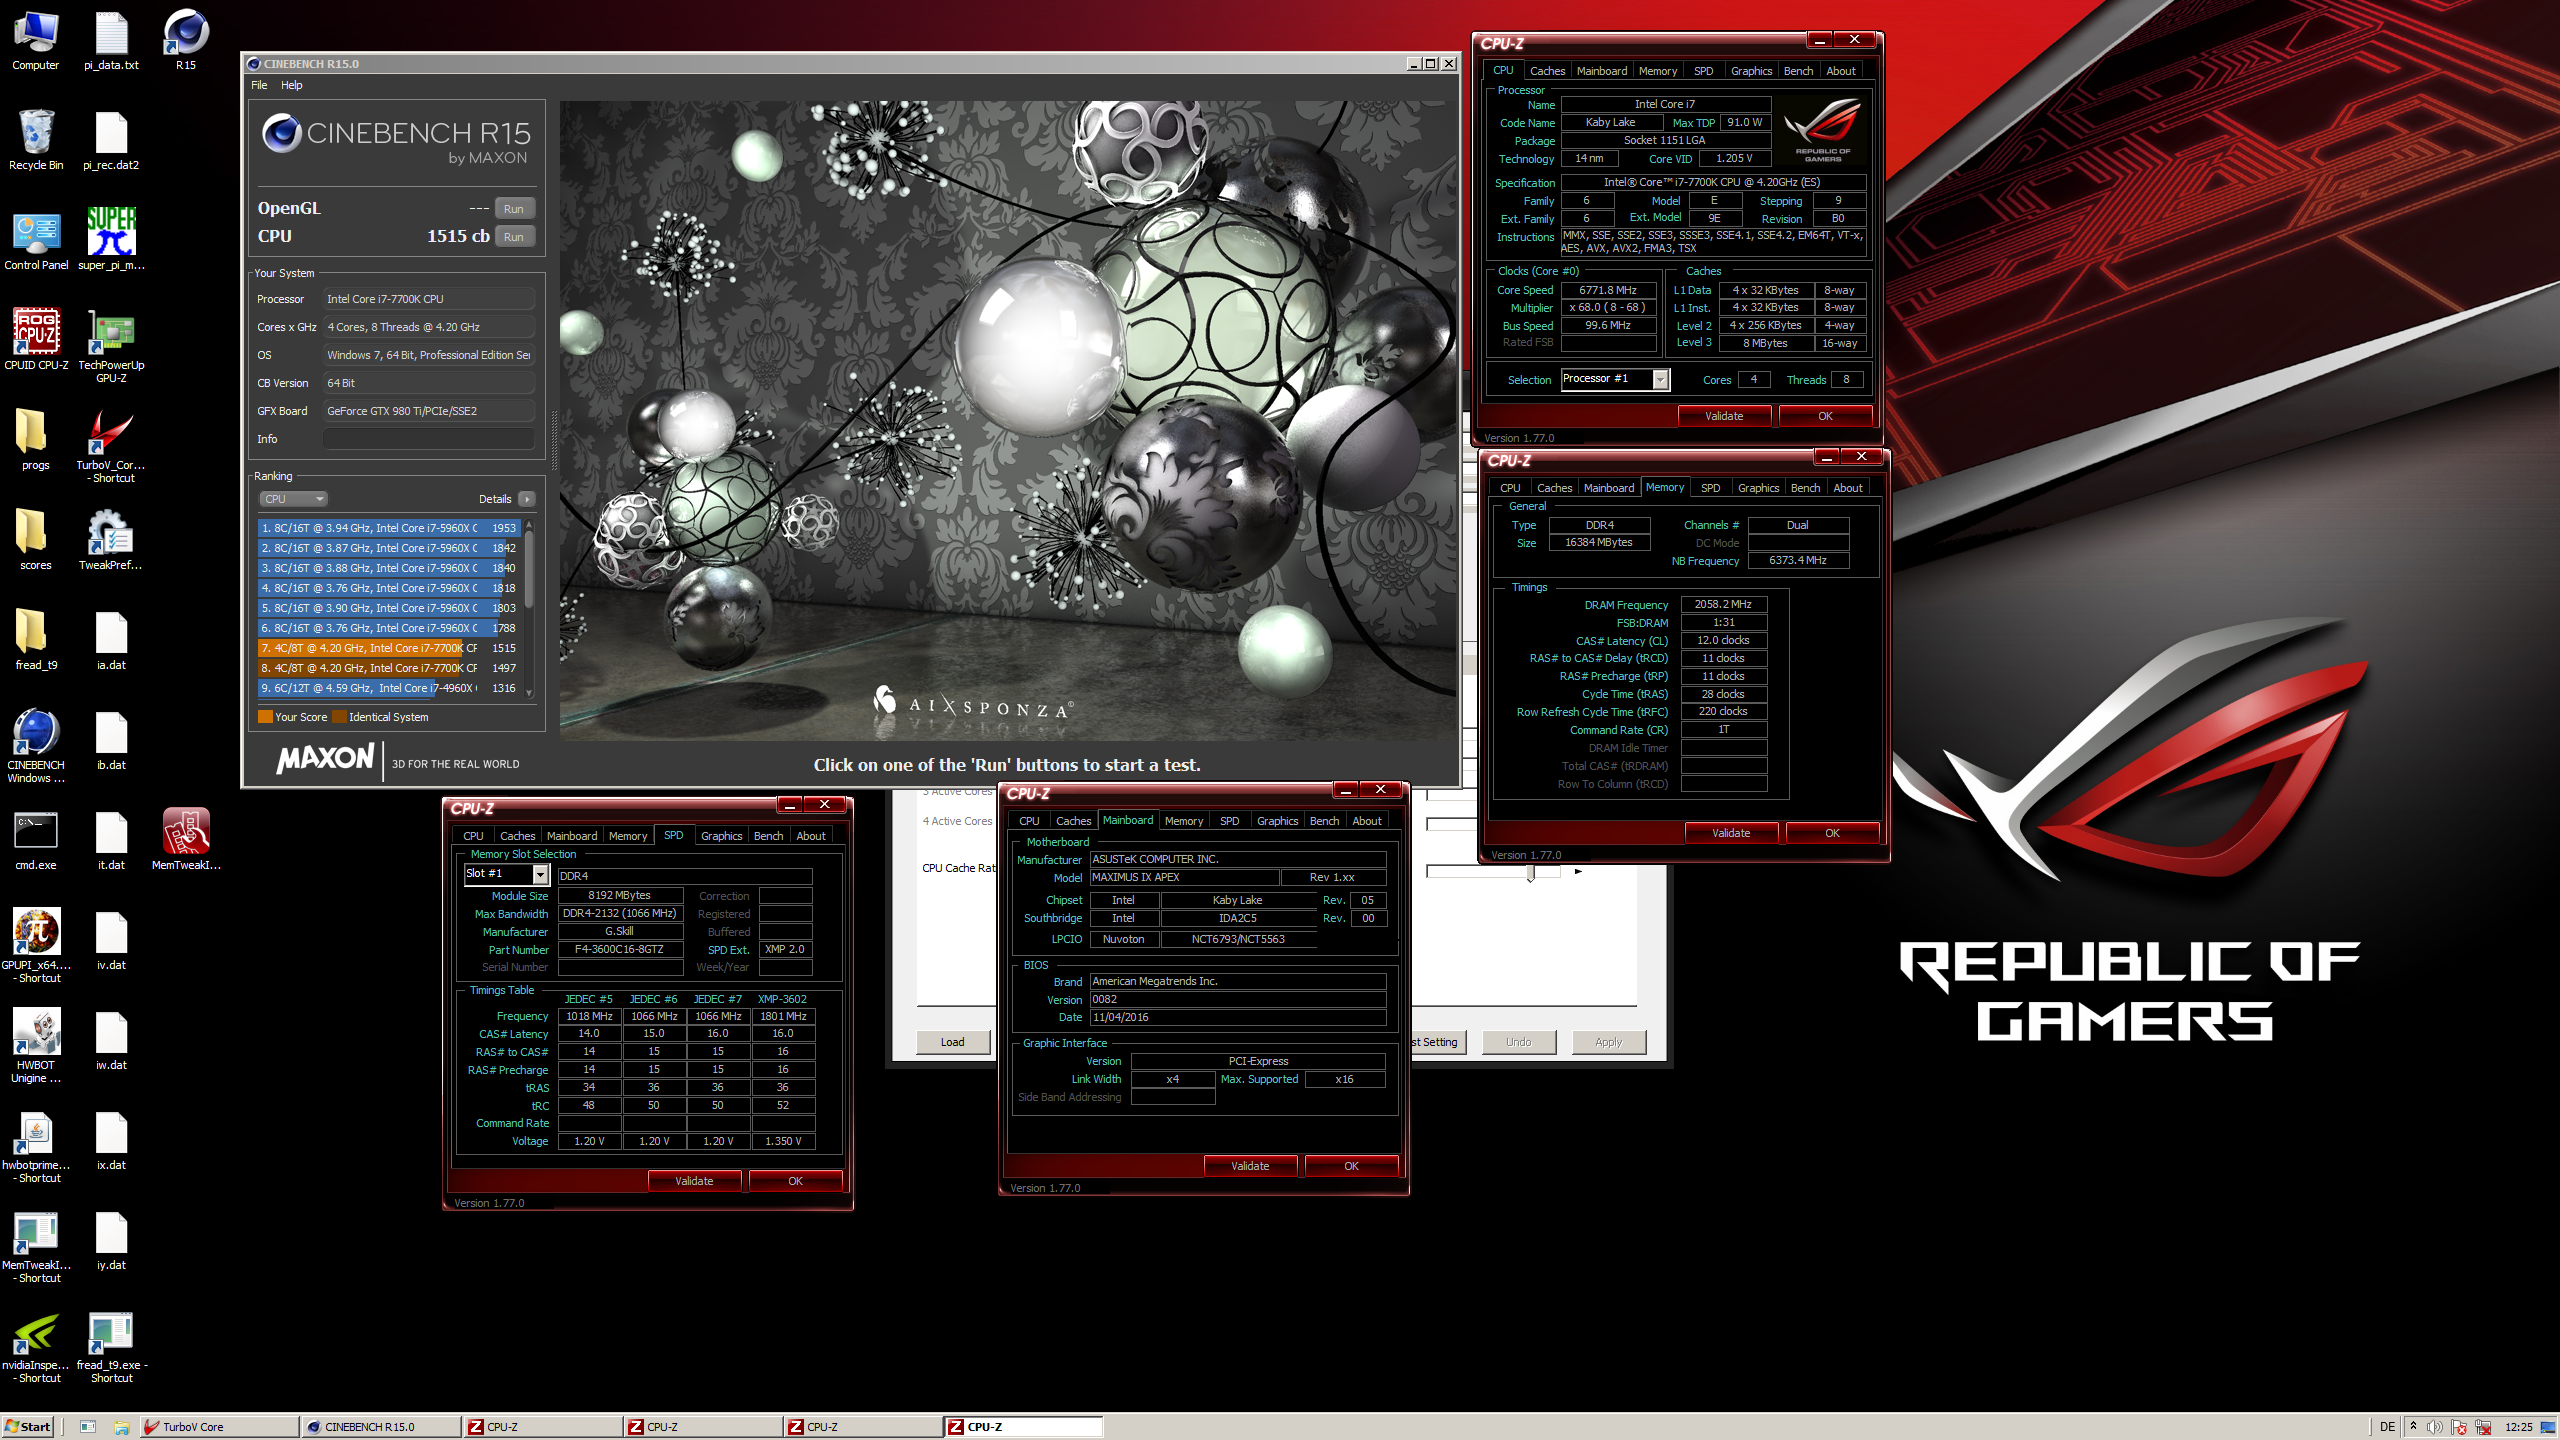
Task: Run the CPU test in Cinebench
Action: pos(514,237)
